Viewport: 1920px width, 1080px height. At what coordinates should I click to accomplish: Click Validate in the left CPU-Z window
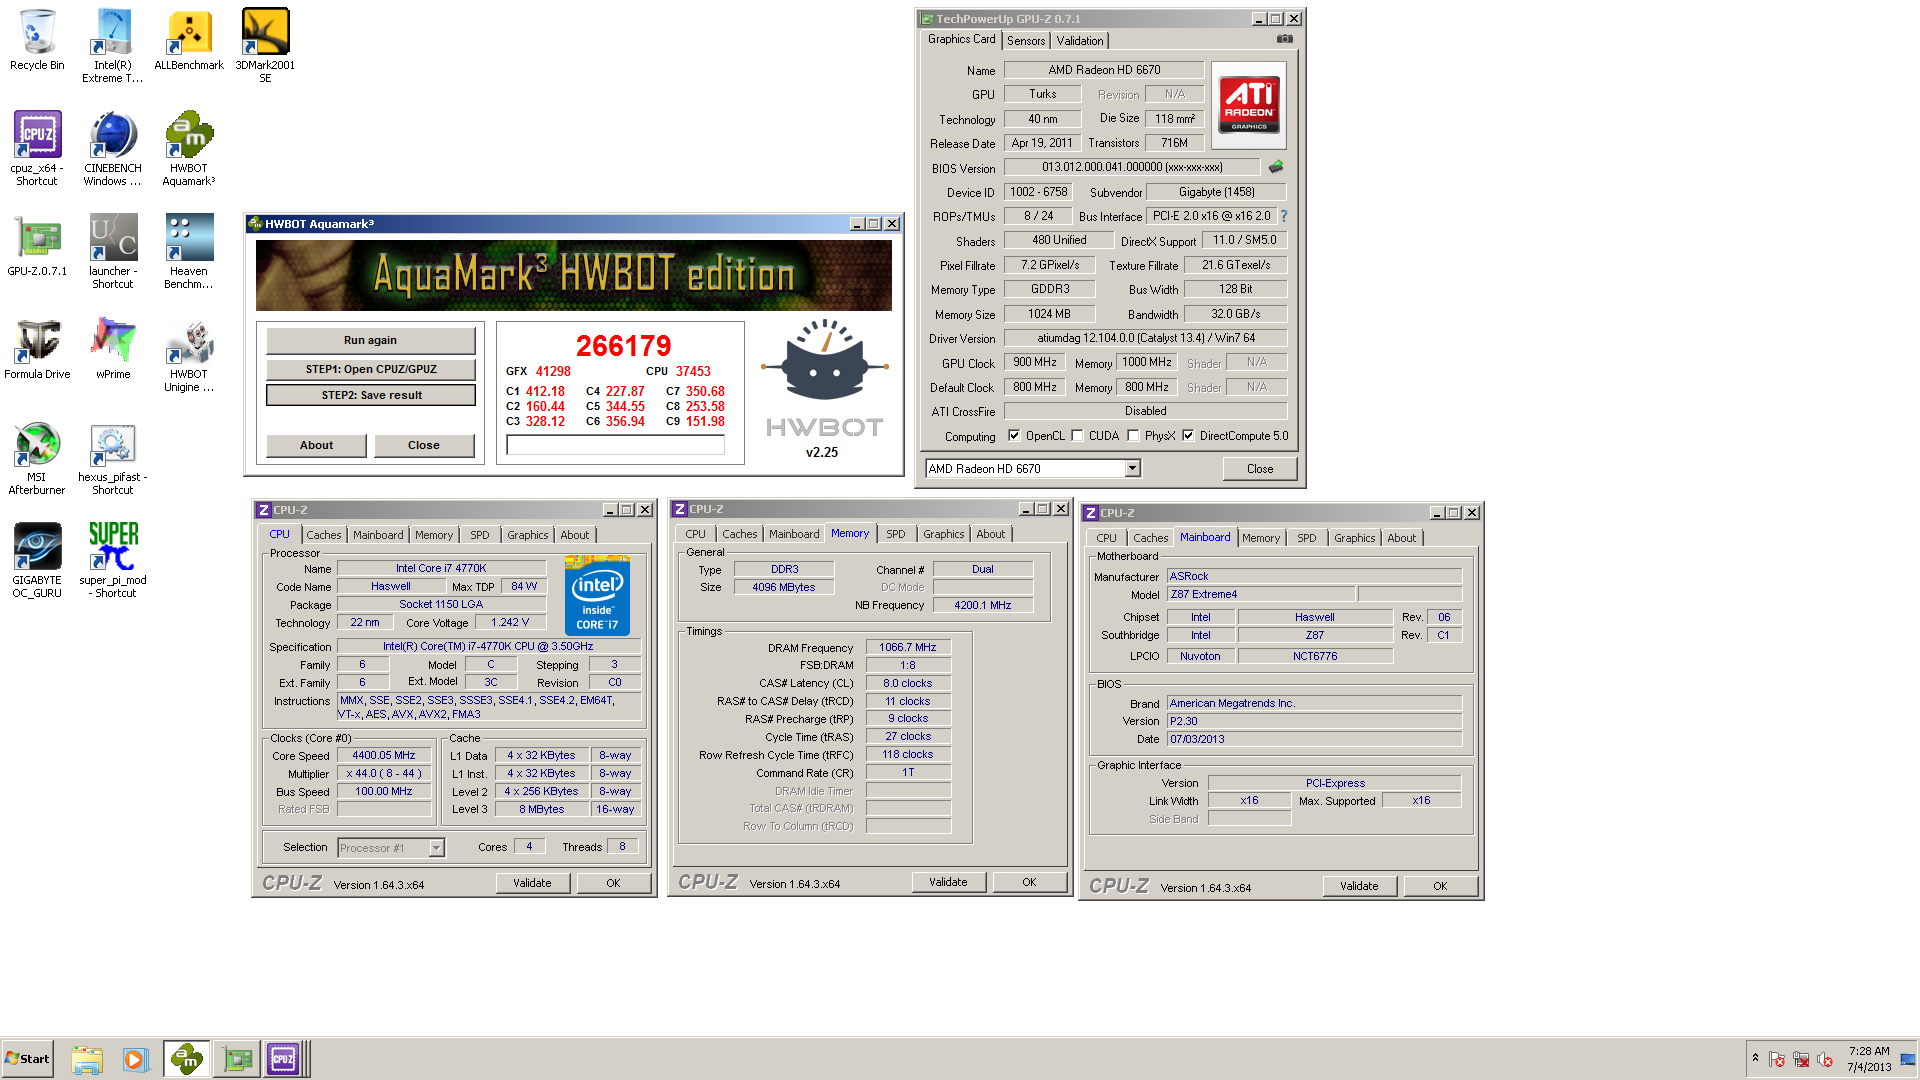pyautogui.click(x=532, y=883)
